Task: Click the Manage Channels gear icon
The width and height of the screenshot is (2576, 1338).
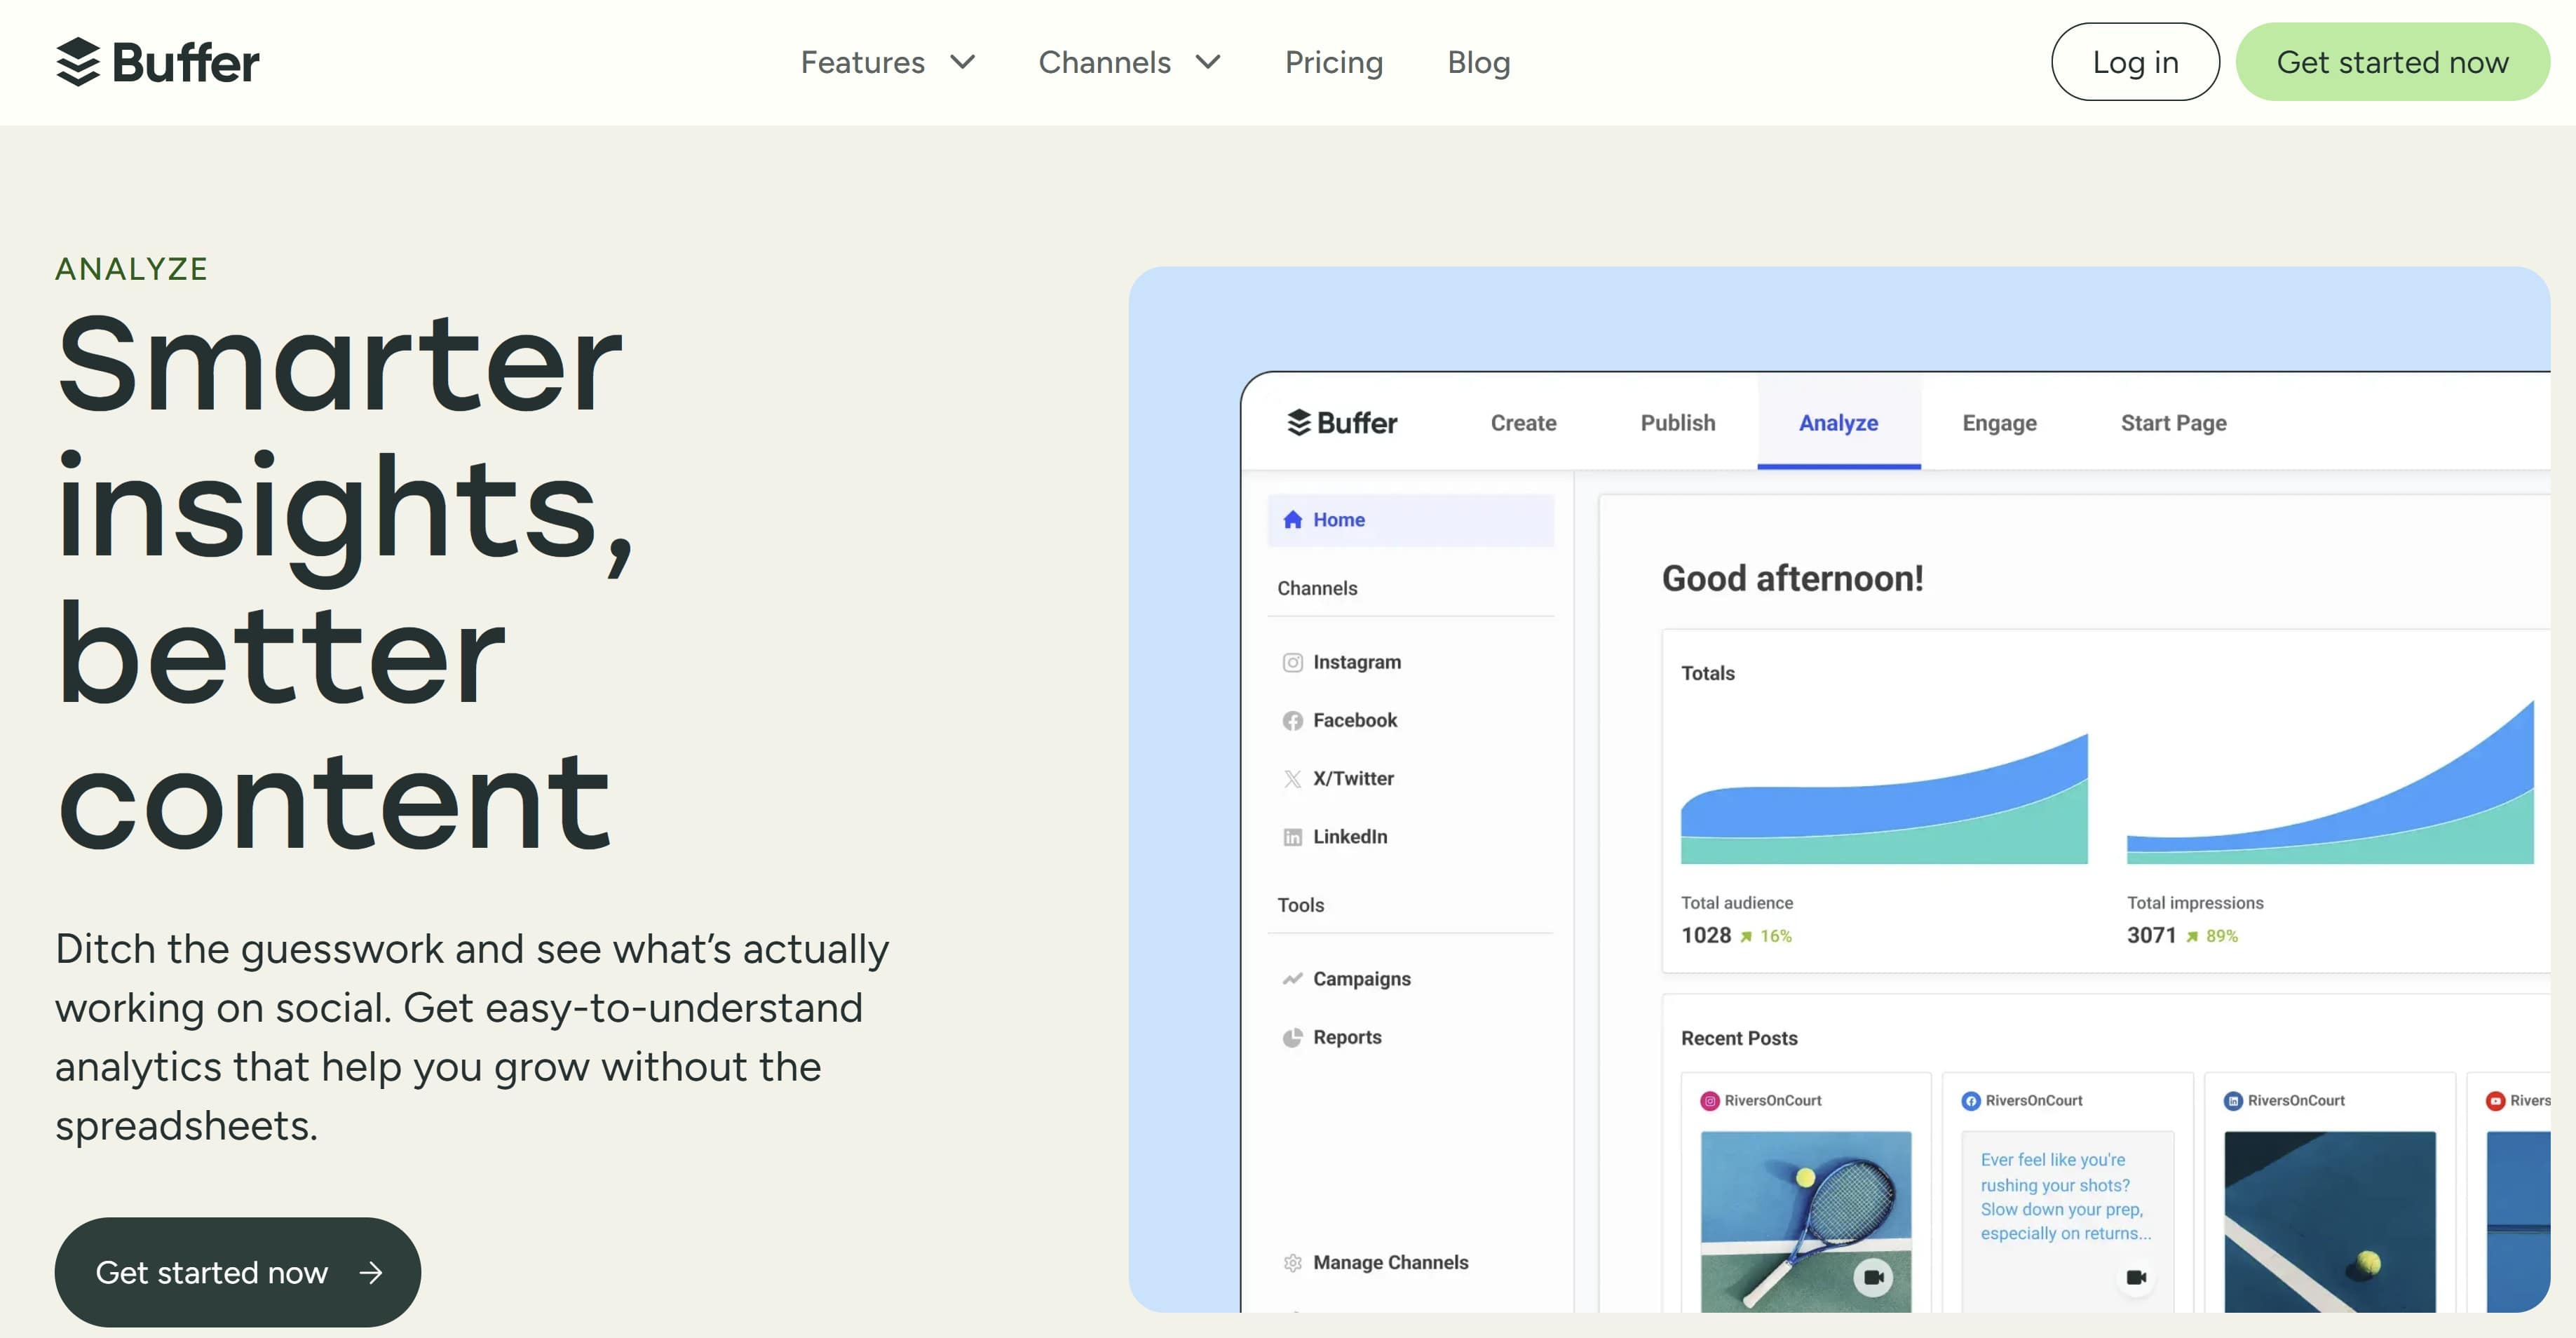Action: (x=1292, y=1263)
